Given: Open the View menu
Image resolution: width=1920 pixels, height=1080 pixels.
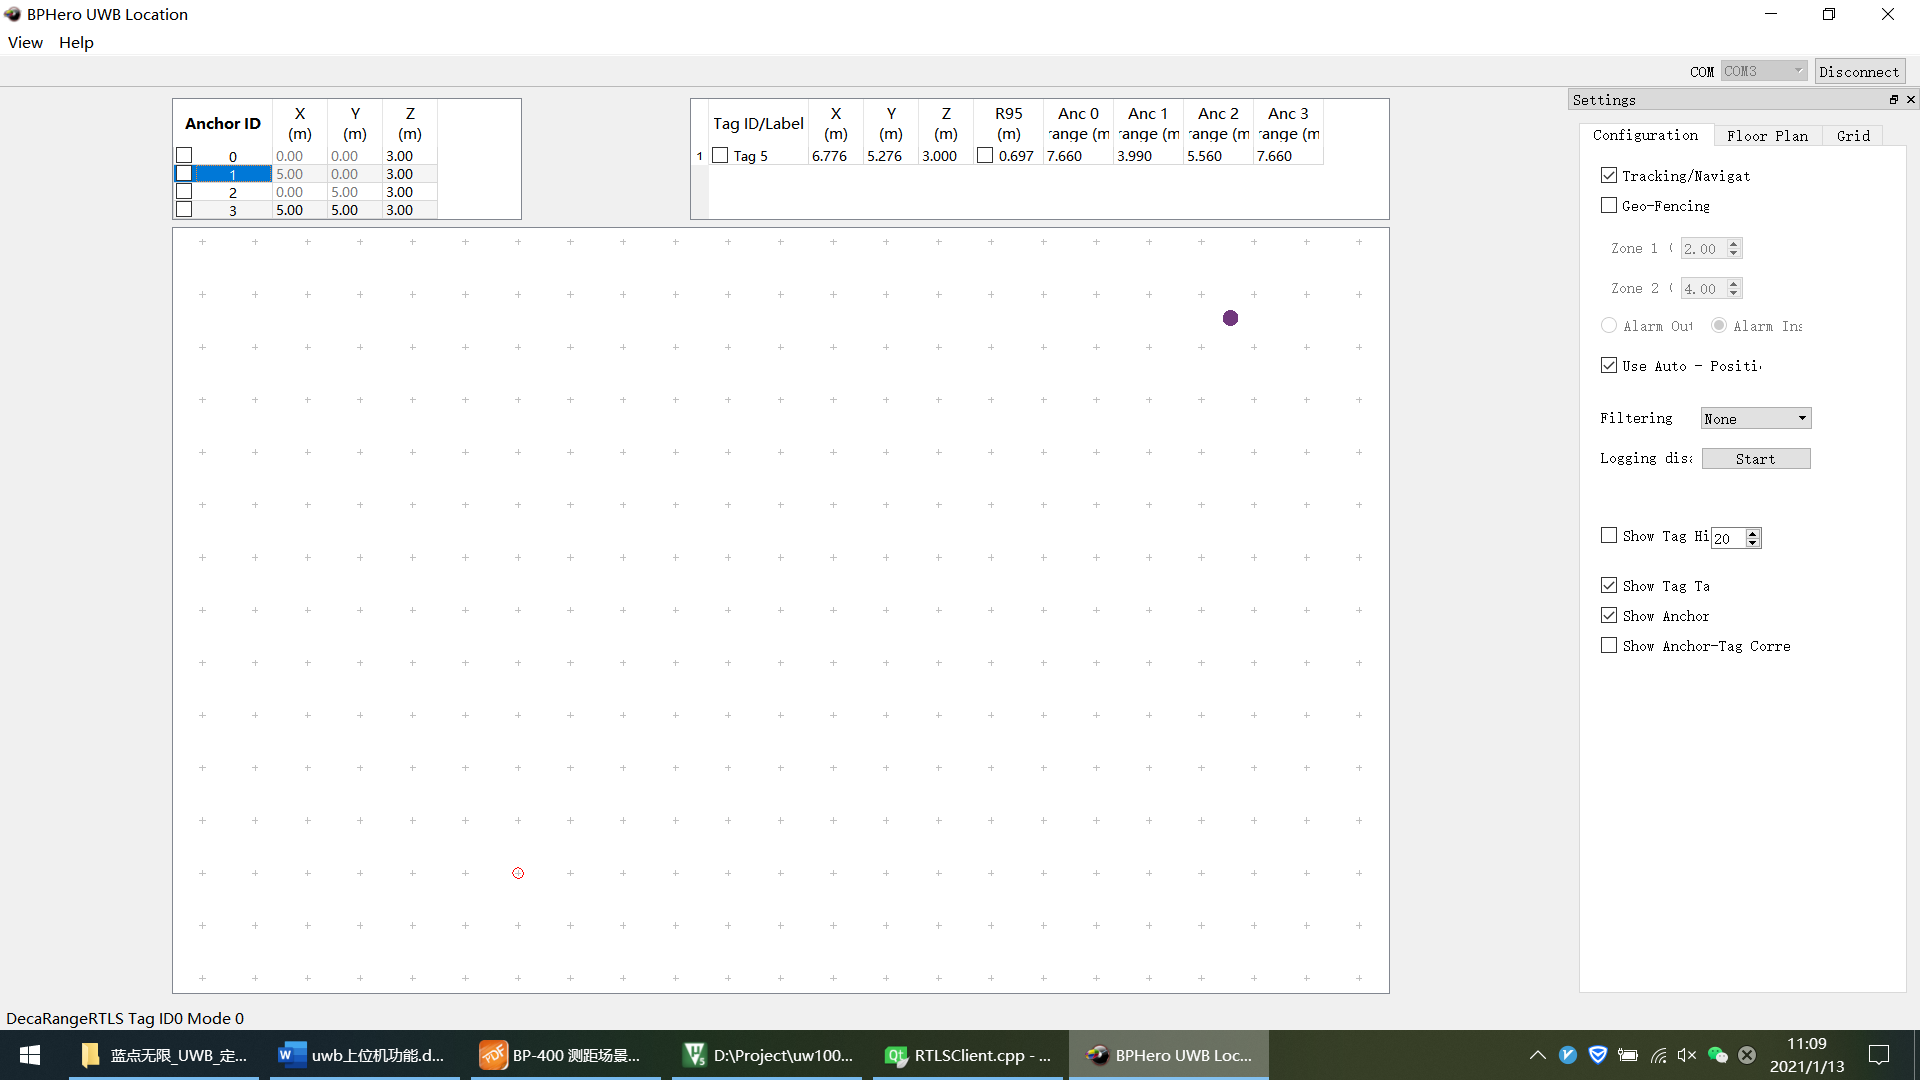Looking at the screenshot, I should coord(25,42).
